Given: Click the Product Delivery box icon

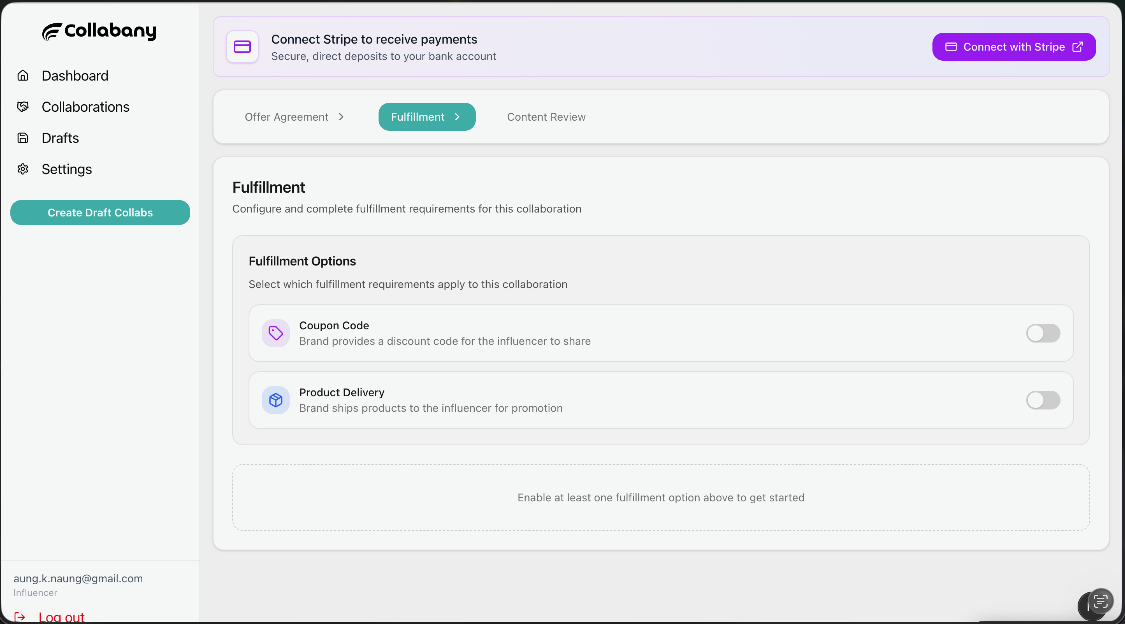Looking at the screenshot, I should (x=276, y=400).
